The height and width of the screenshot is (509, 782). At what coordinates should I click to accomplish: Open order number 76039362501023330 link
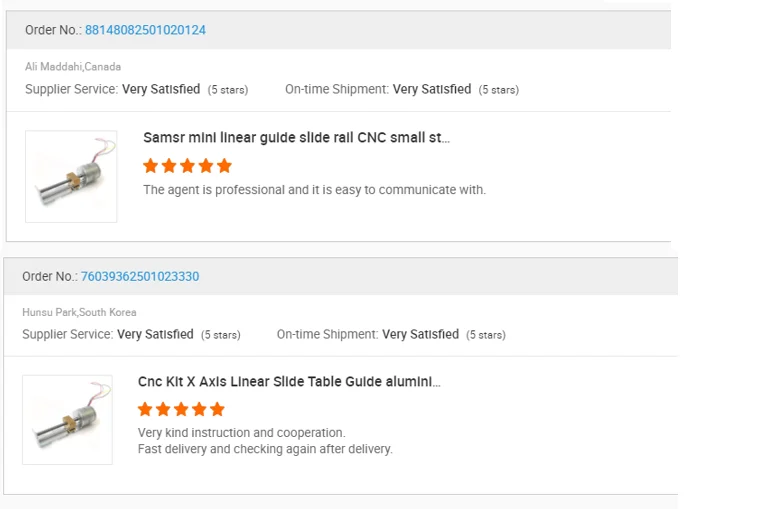pyautogui.click(x=140, y=276)
